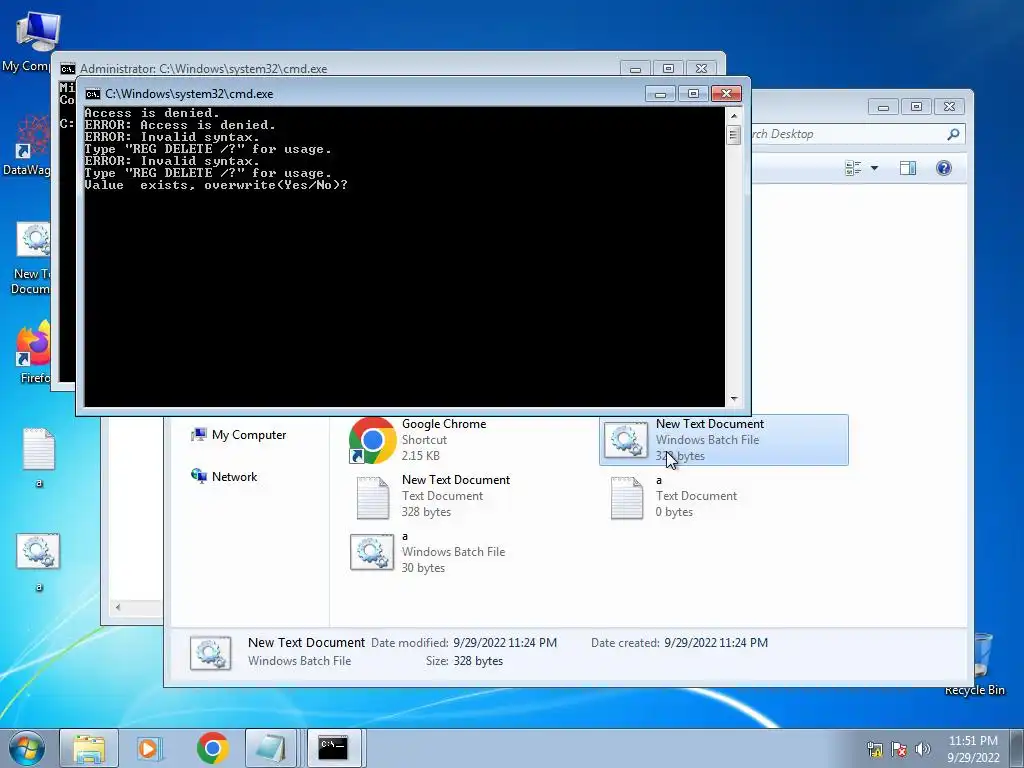This screenshot has width=1024, height=768.
Task: Select the Recycle Bin desktop icon
Action: click(x=980, y=663)
